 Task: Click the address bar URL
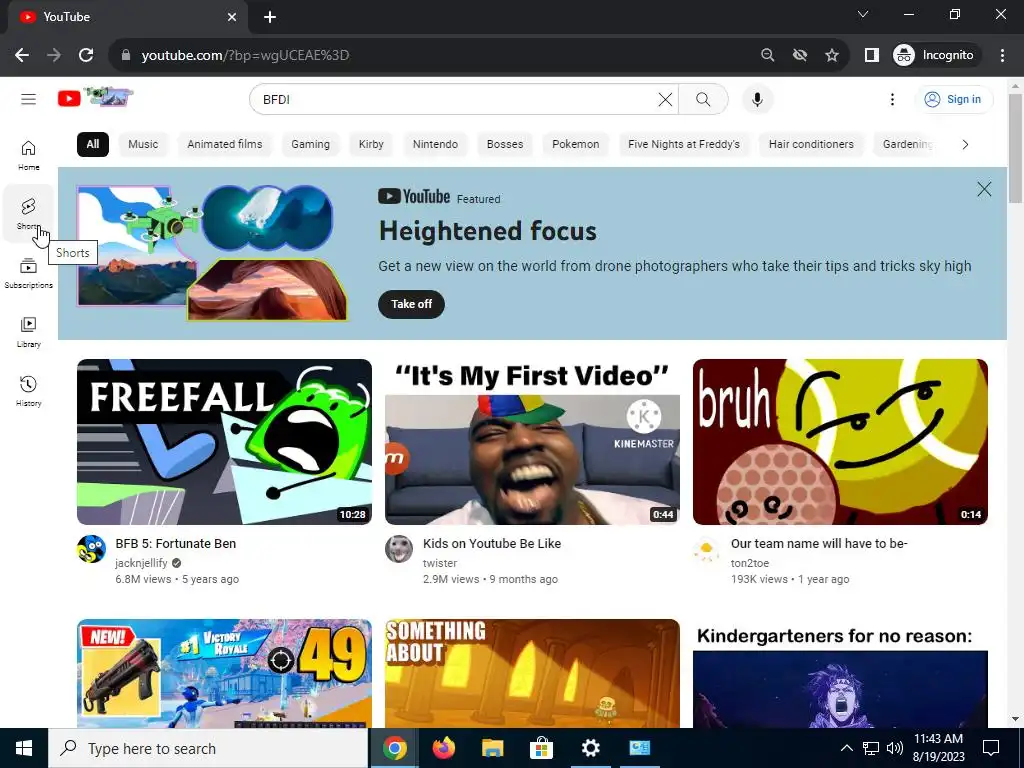click(246, 56)
